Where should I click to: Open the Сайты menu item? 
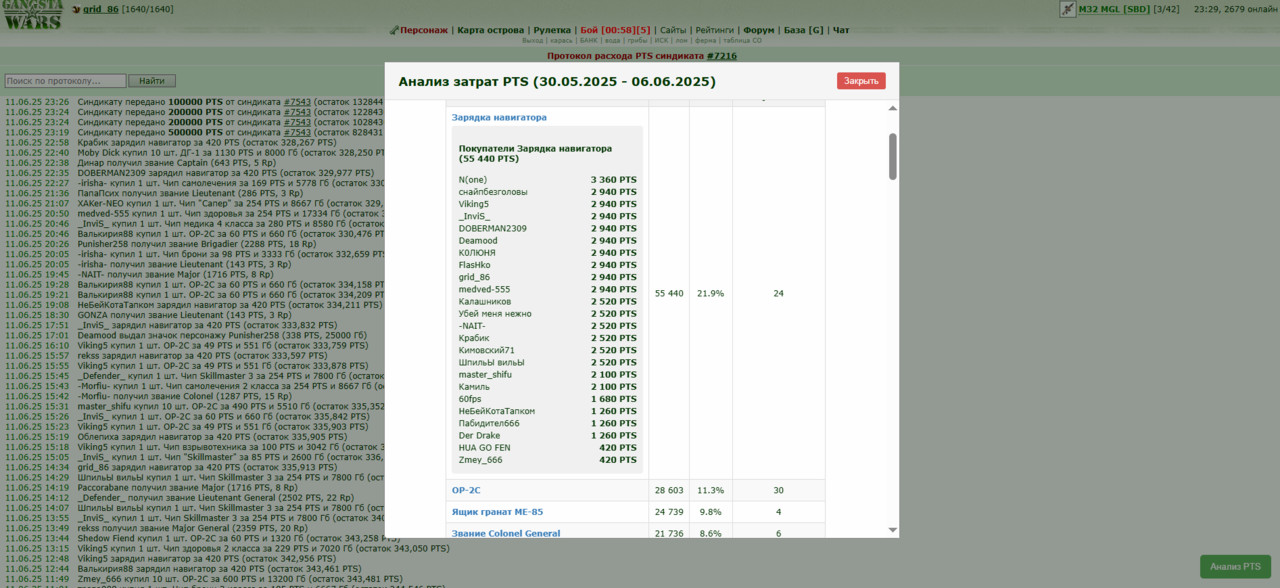click(673, 31)
